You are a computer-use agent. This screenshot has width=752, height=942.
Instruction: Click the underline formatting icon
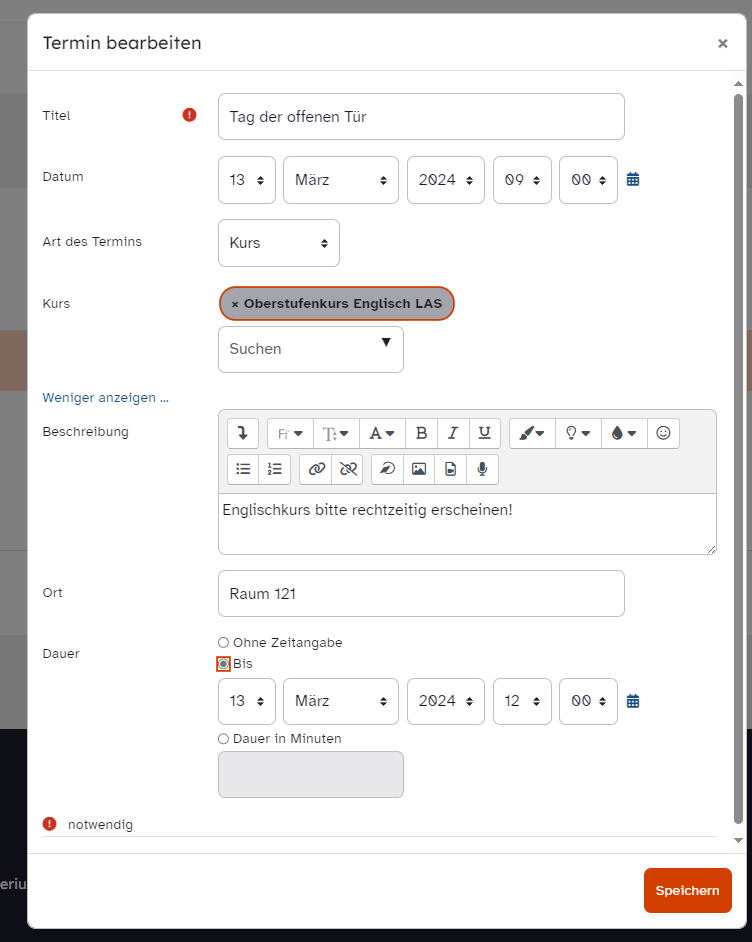coord(484,433)
